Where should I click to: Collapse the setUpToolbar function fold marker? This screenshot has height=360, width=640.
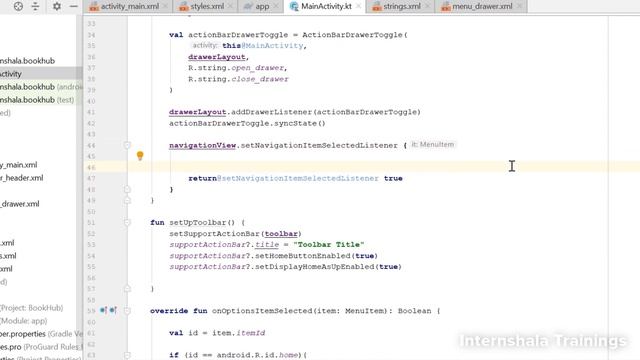(x=127, y=222)
